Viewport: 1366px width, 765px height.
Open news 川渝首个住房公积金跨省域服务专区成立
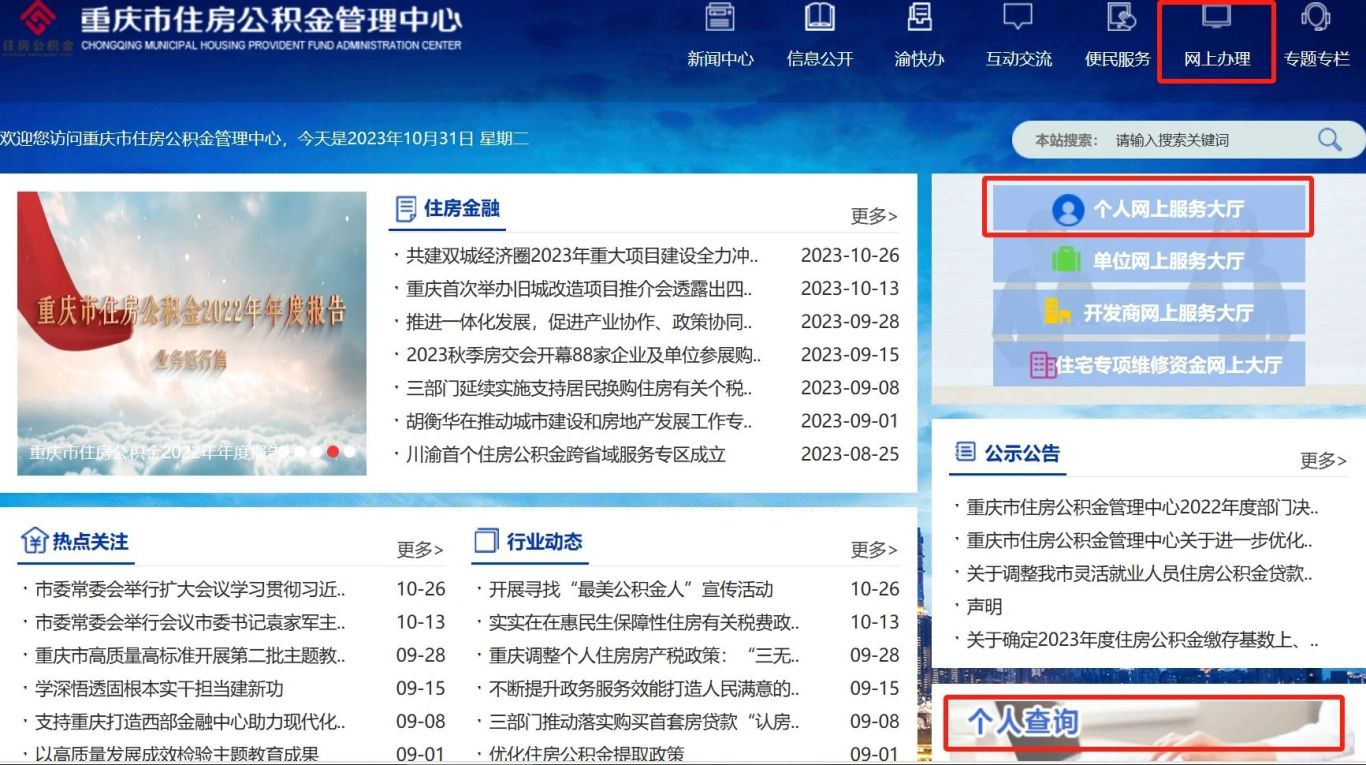[565, 454]
